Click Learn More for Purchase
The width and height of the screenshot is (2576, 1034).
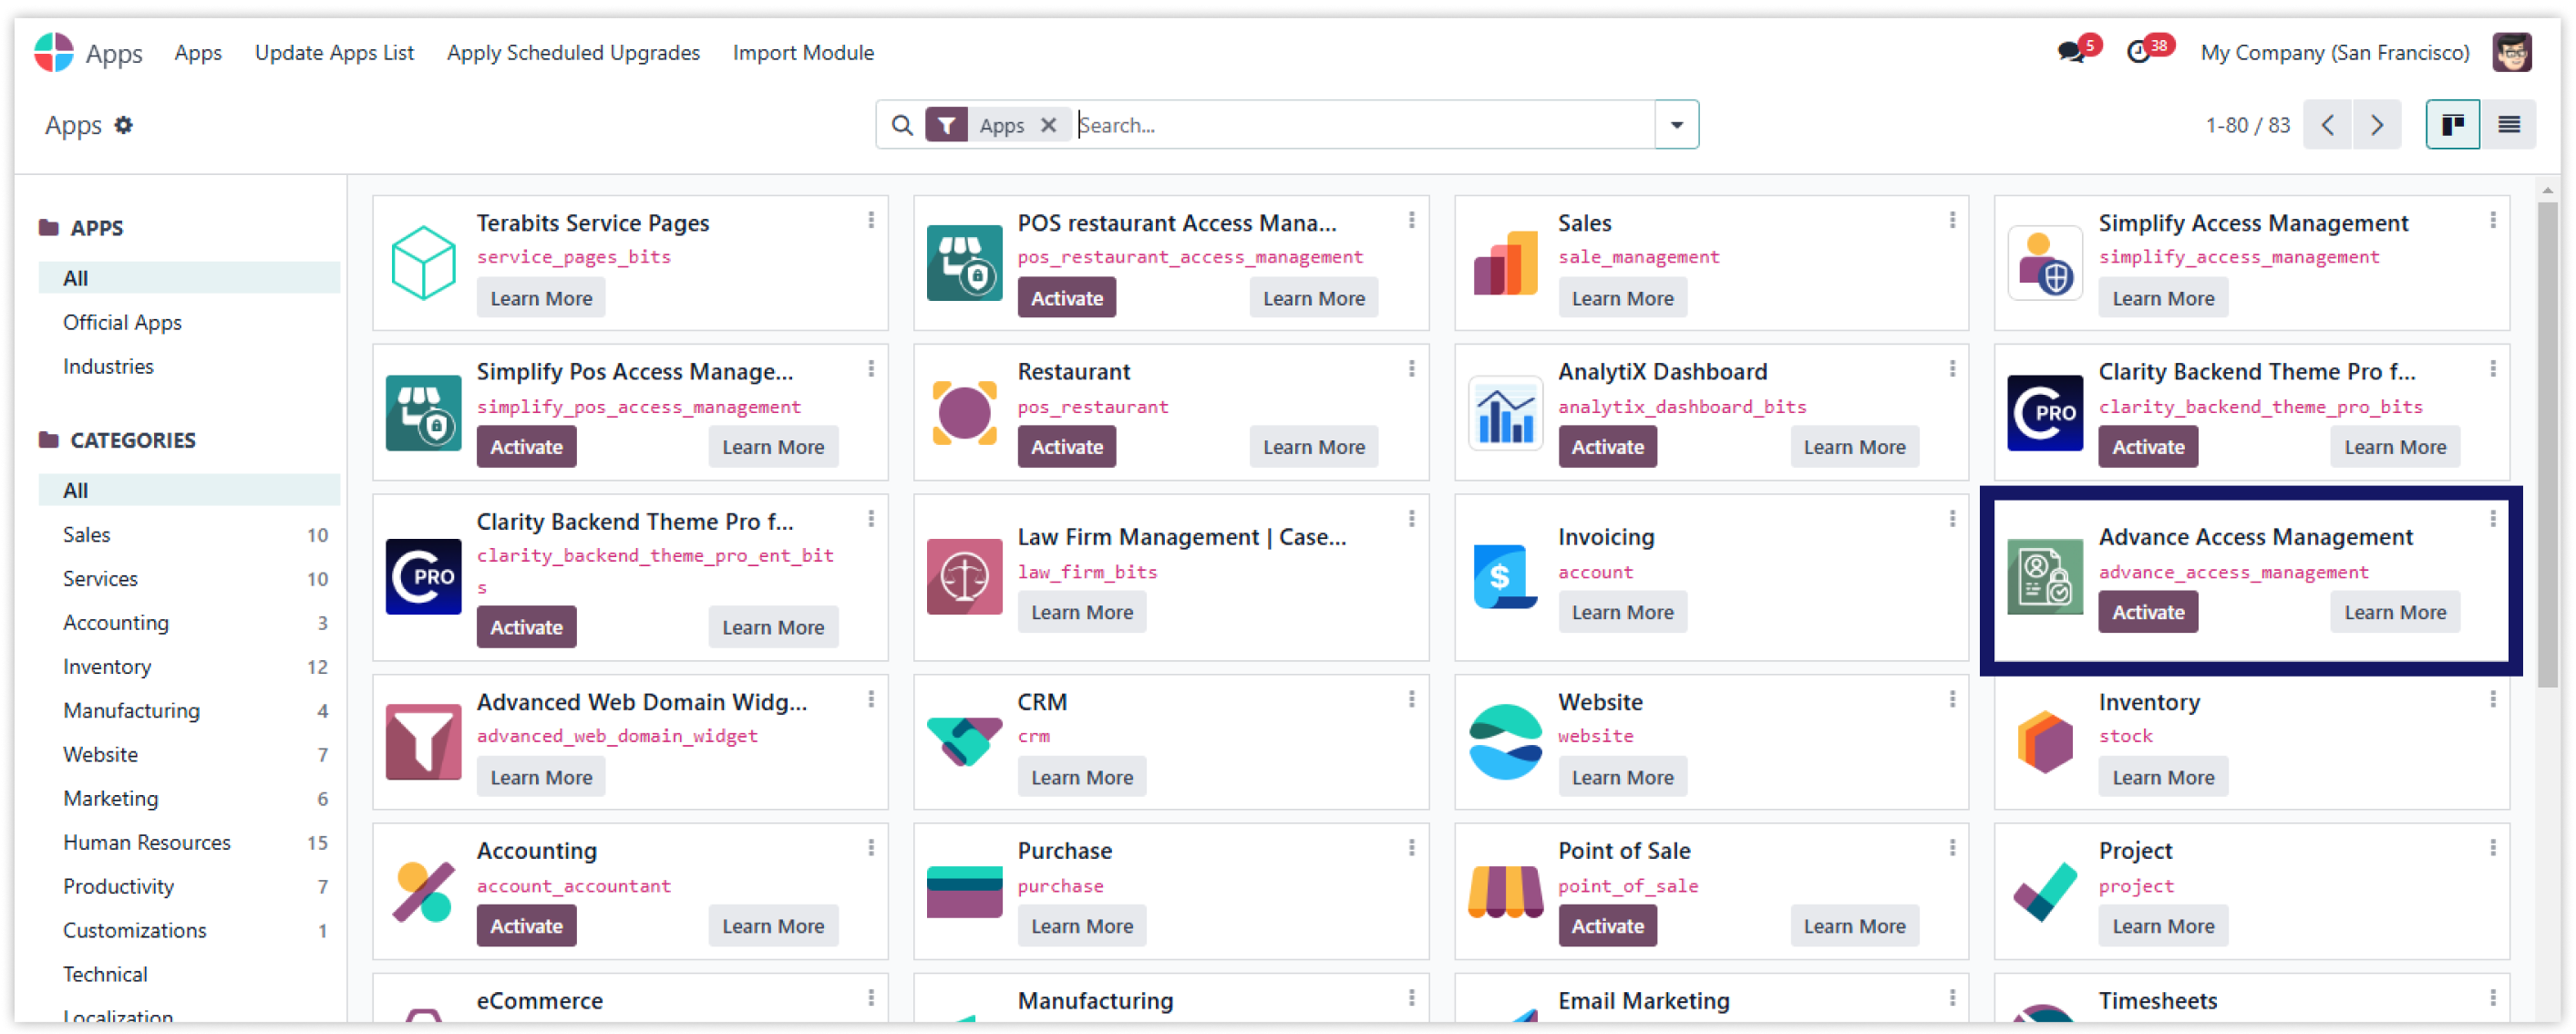[1081, 926]
